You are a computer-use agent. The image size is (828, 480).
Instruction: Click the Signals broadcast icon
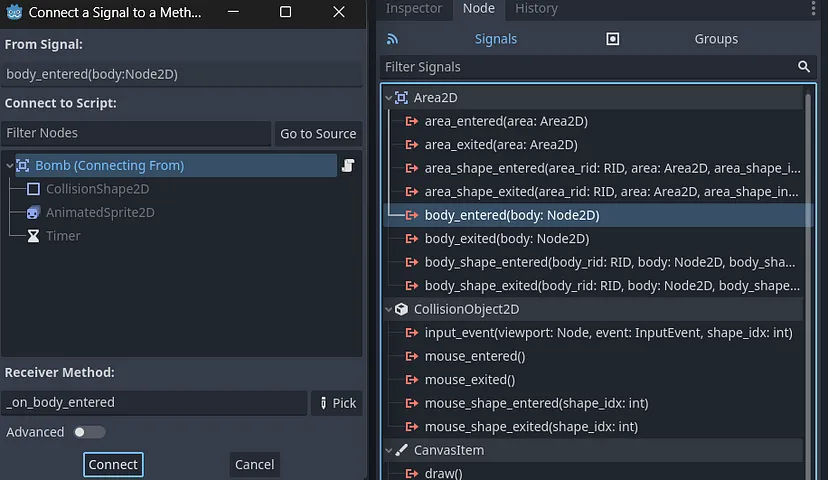click(x=392, y=39)
